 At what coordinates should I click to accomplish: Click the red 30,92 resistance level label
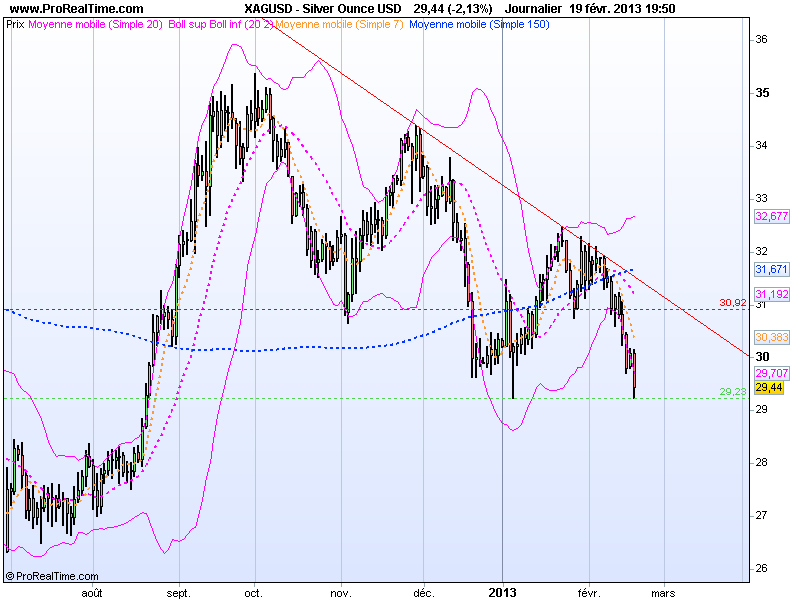(x=733, y=303)
